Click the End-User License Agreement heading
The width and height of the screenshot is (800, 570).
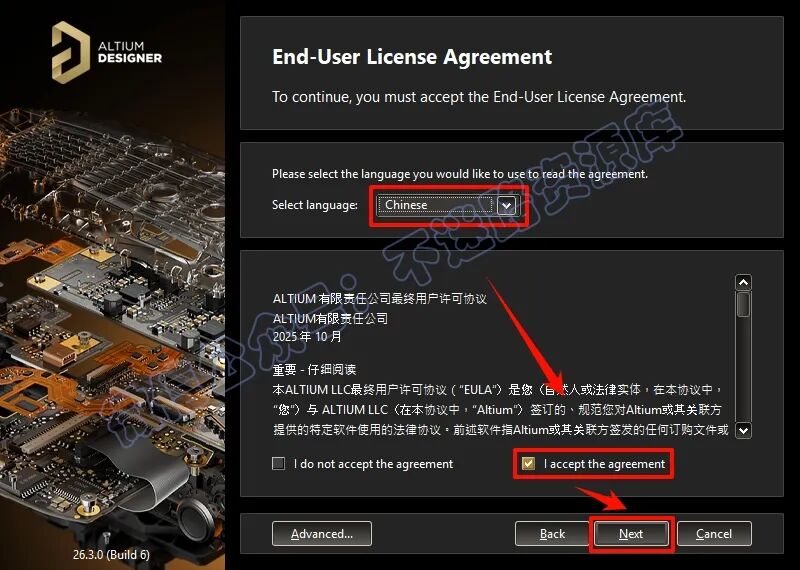(412, 57)
